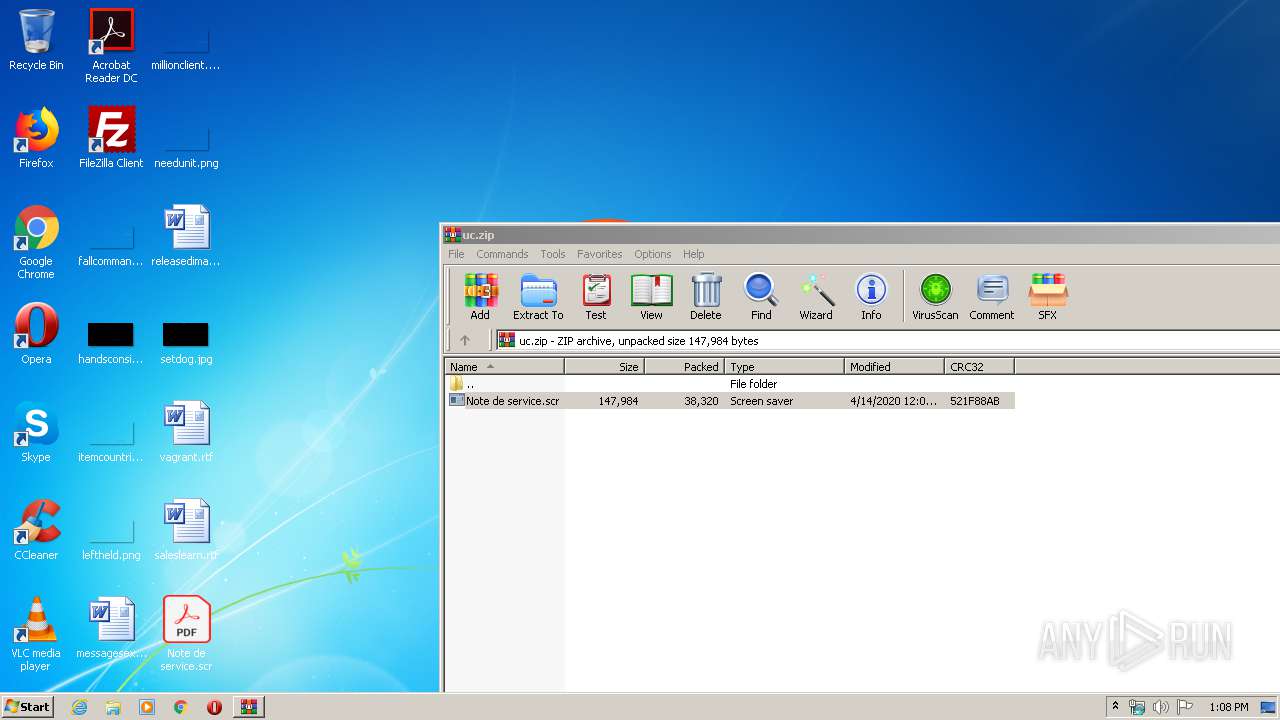
Task: Sort by Size column header
Action: 605,367
